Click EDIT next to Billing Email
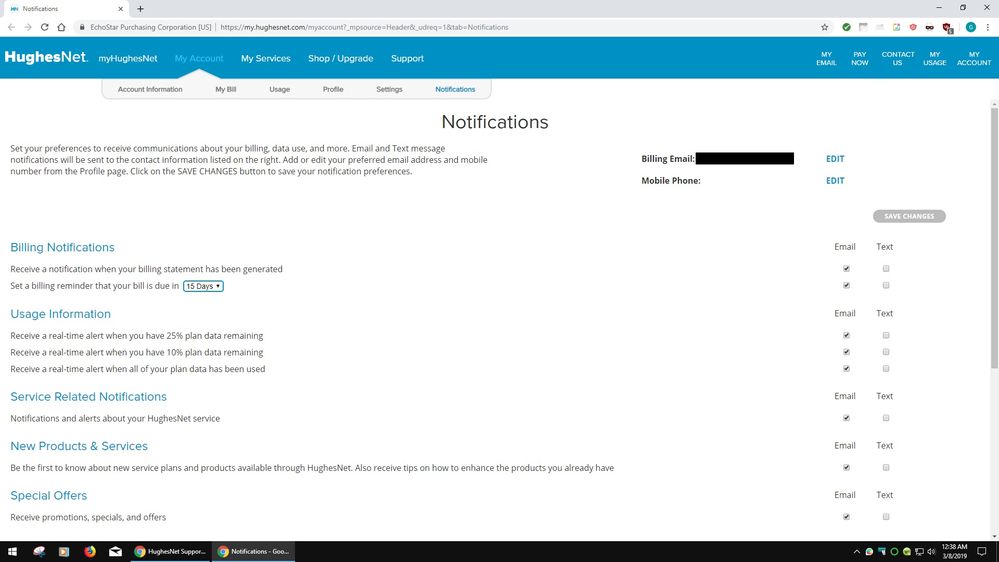Image resolution: width=999 pixels, height=562 pixels. tap(834, 159)
